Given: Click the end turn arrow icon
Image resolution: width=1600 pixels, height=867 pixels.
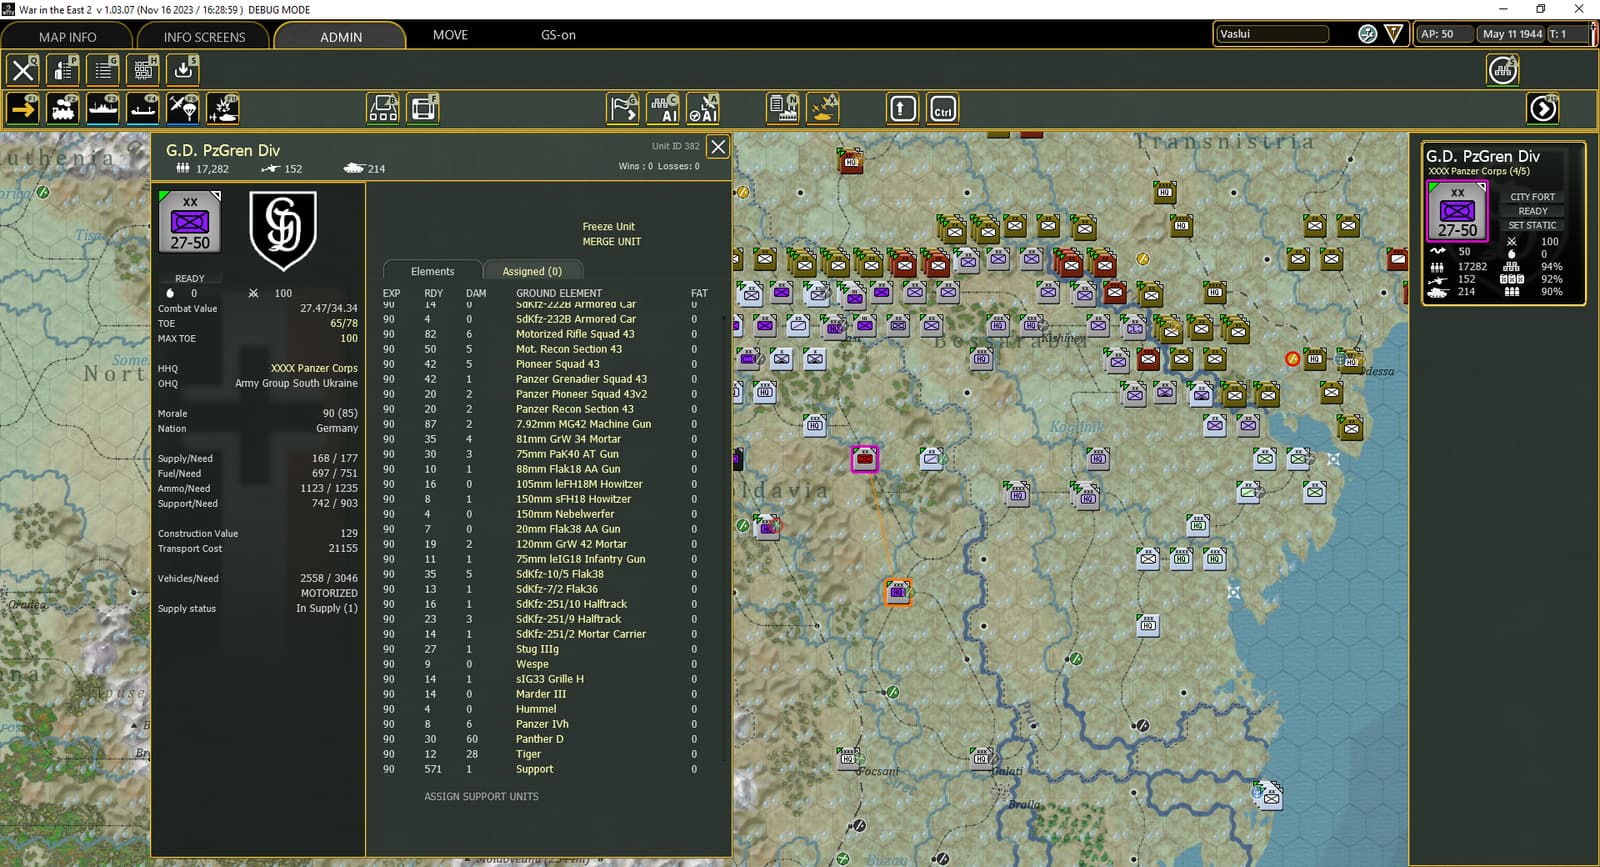Looking at the screenshot, I should 1543,108.
